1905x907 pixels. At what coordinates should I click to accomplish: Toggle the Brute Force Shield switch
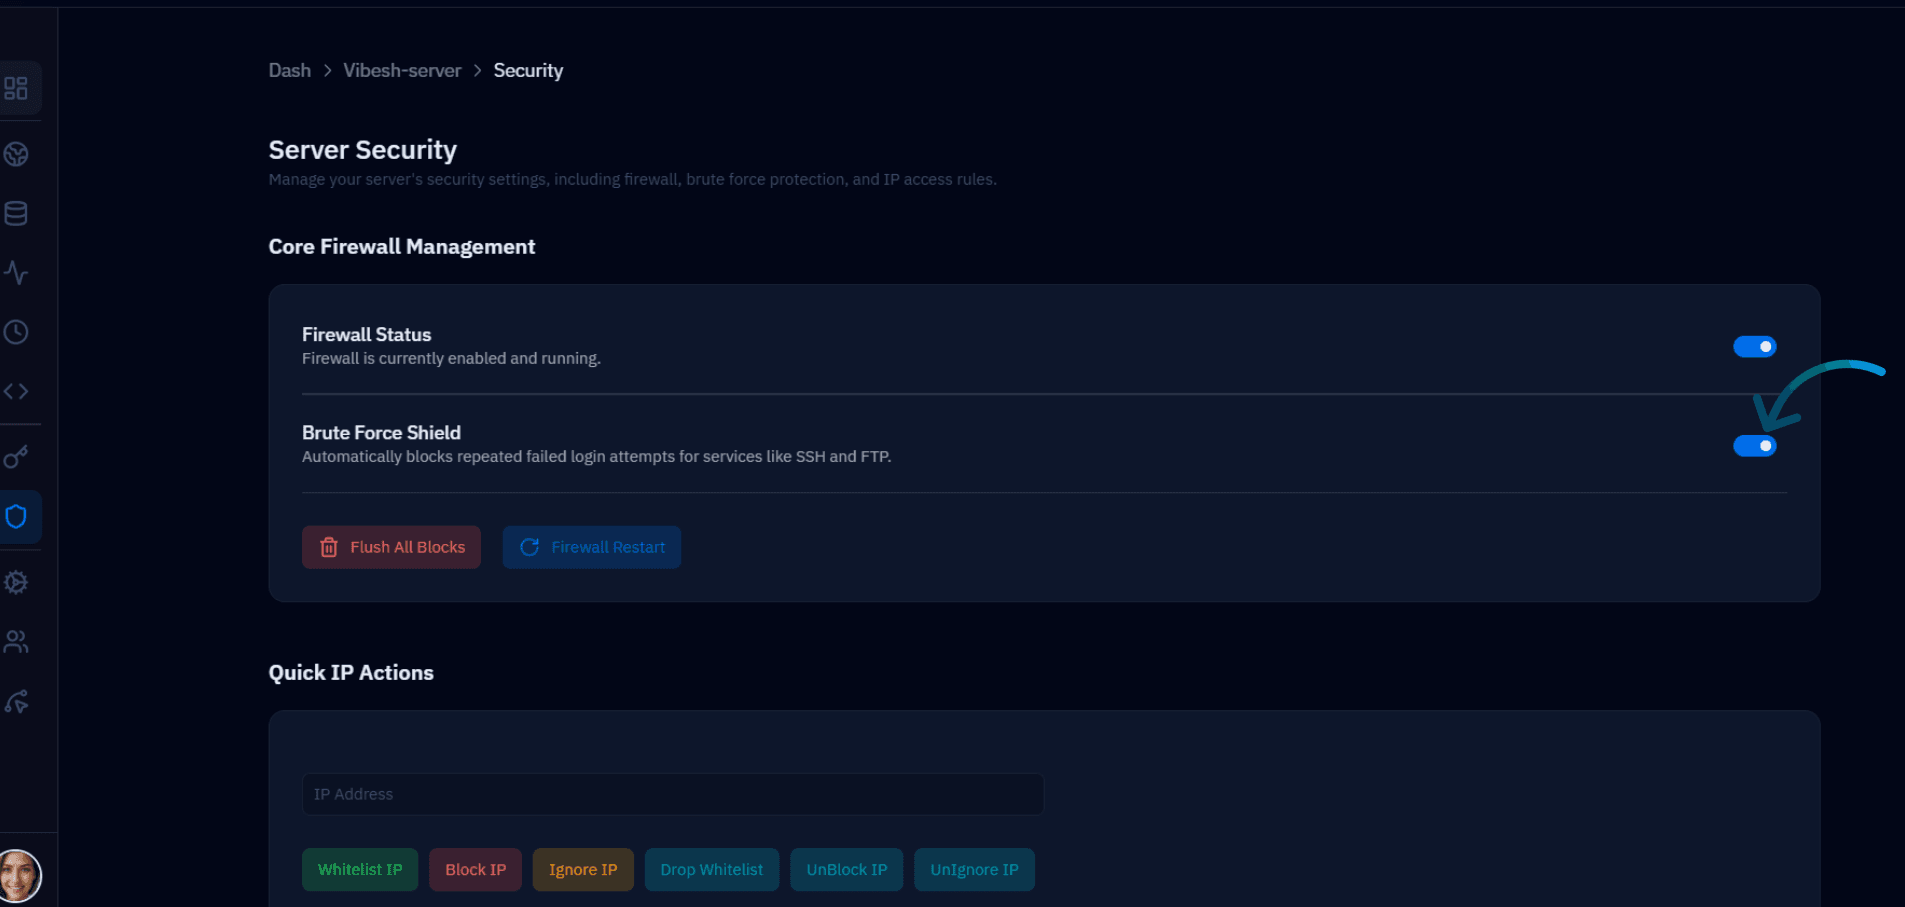pos(1754,445)
